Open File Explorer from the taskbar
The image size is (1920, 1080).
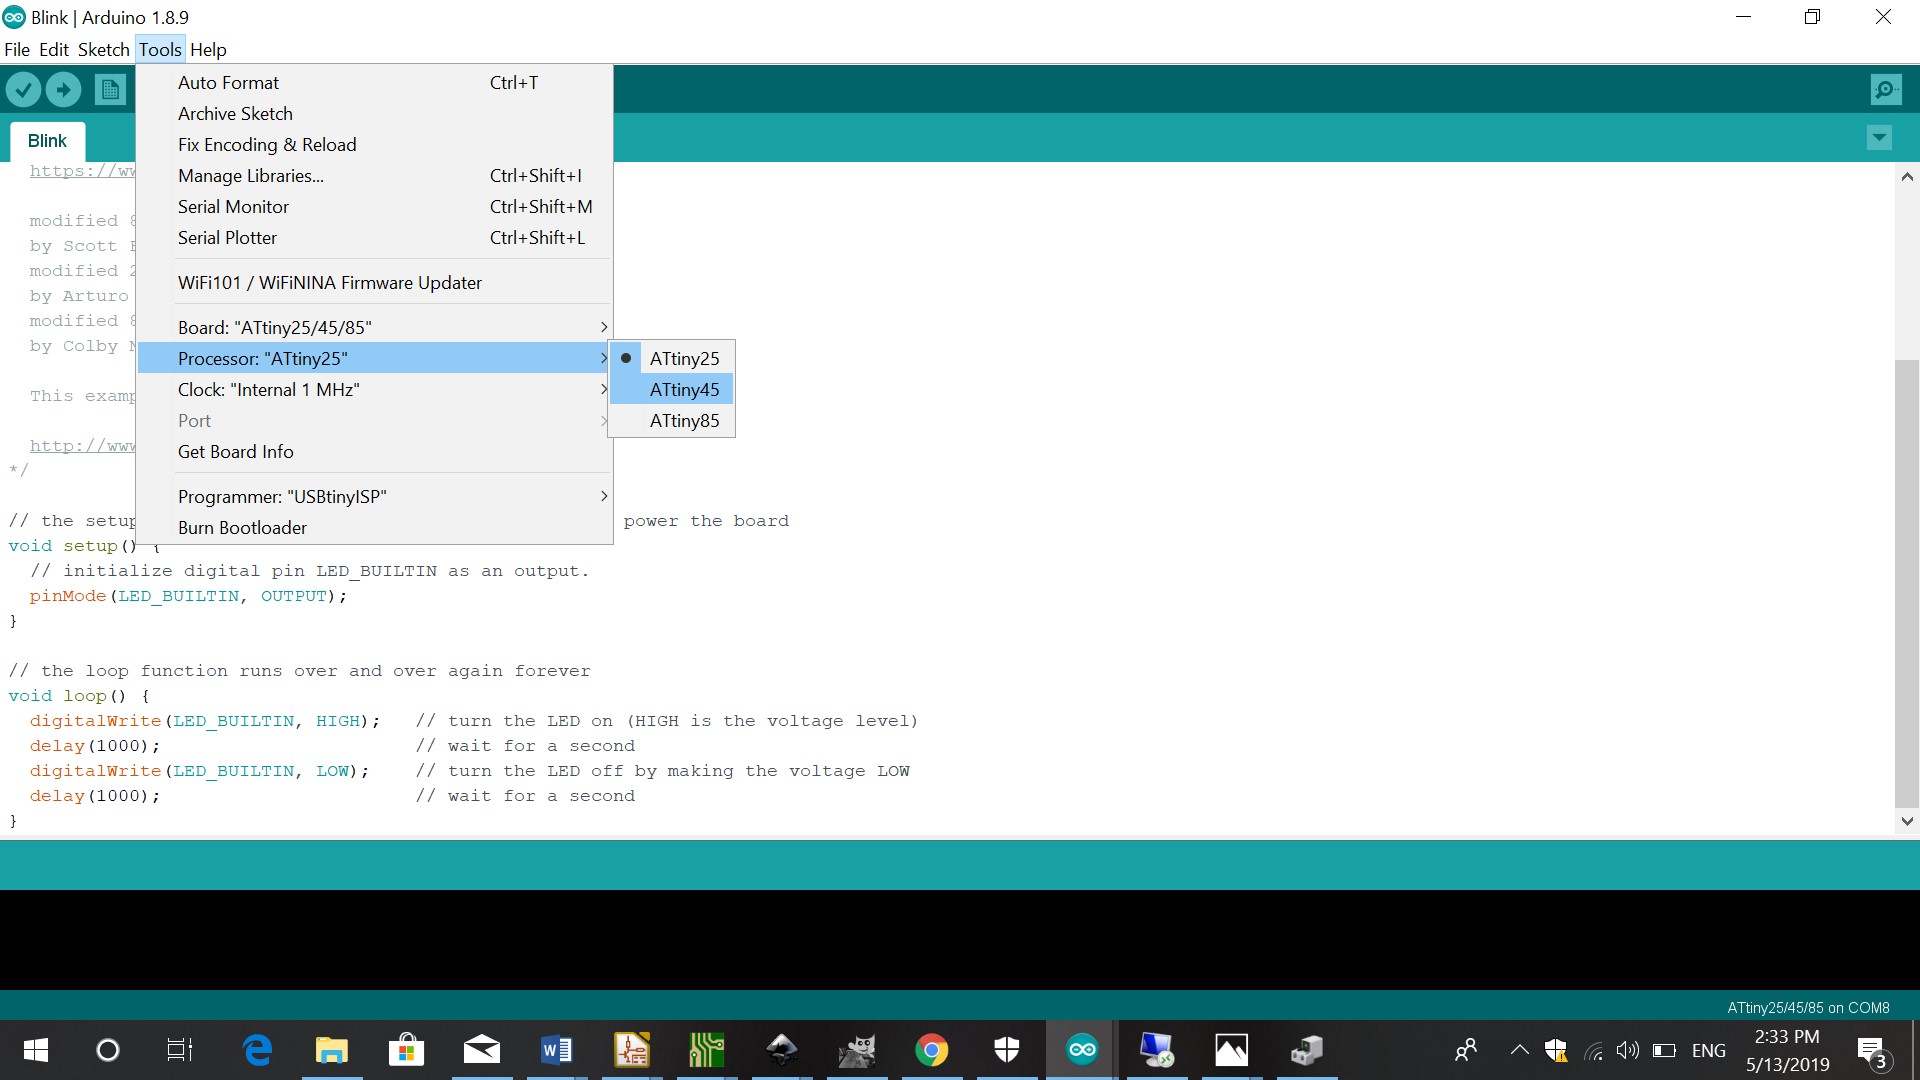pyautogui.click(x=331, y=1050)
